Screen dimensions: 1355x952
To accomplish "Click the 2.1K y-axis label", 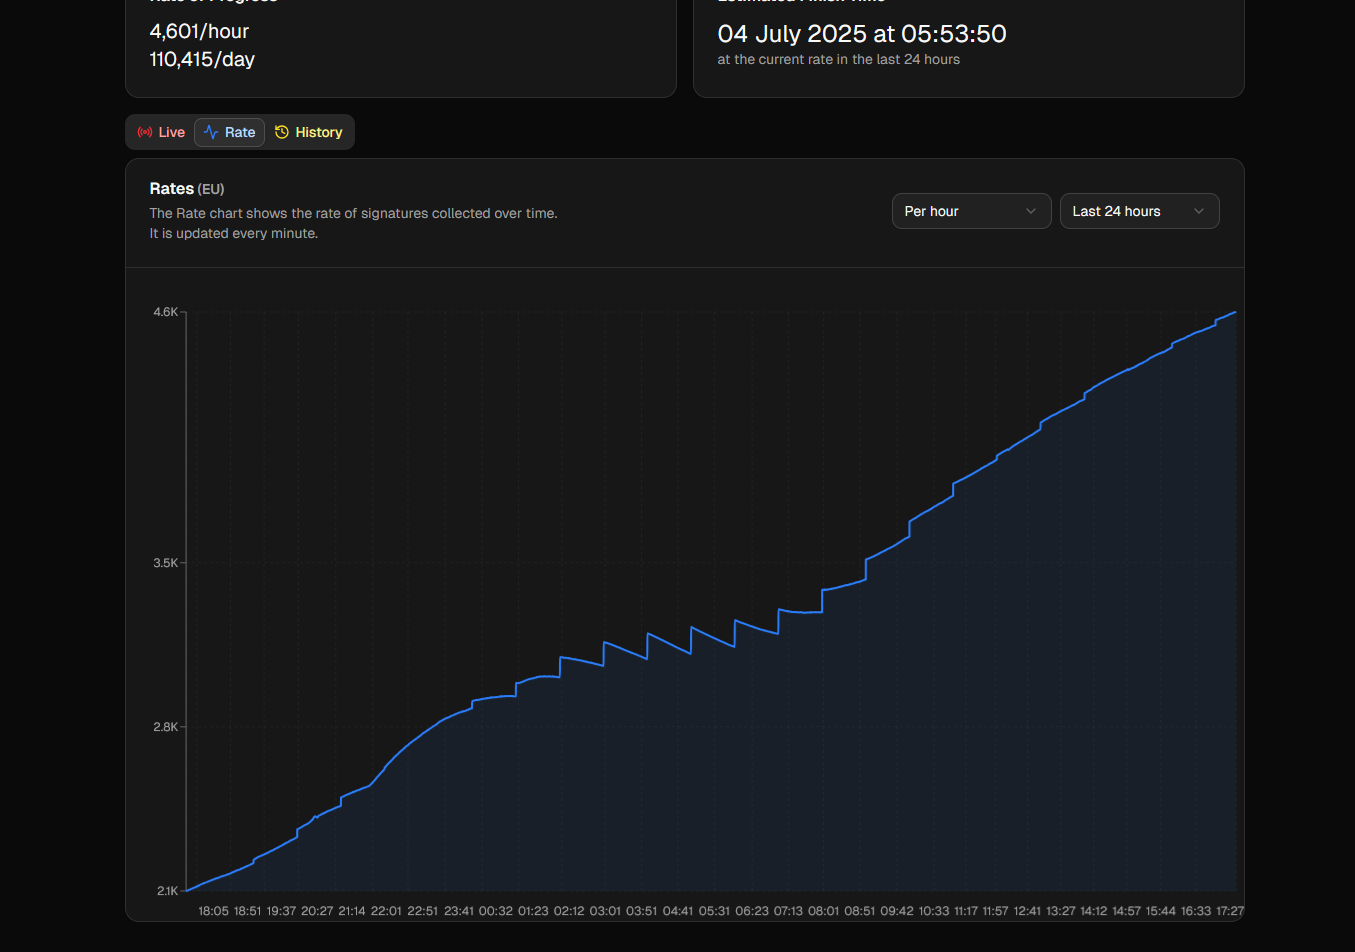I will tap(167, 891).
